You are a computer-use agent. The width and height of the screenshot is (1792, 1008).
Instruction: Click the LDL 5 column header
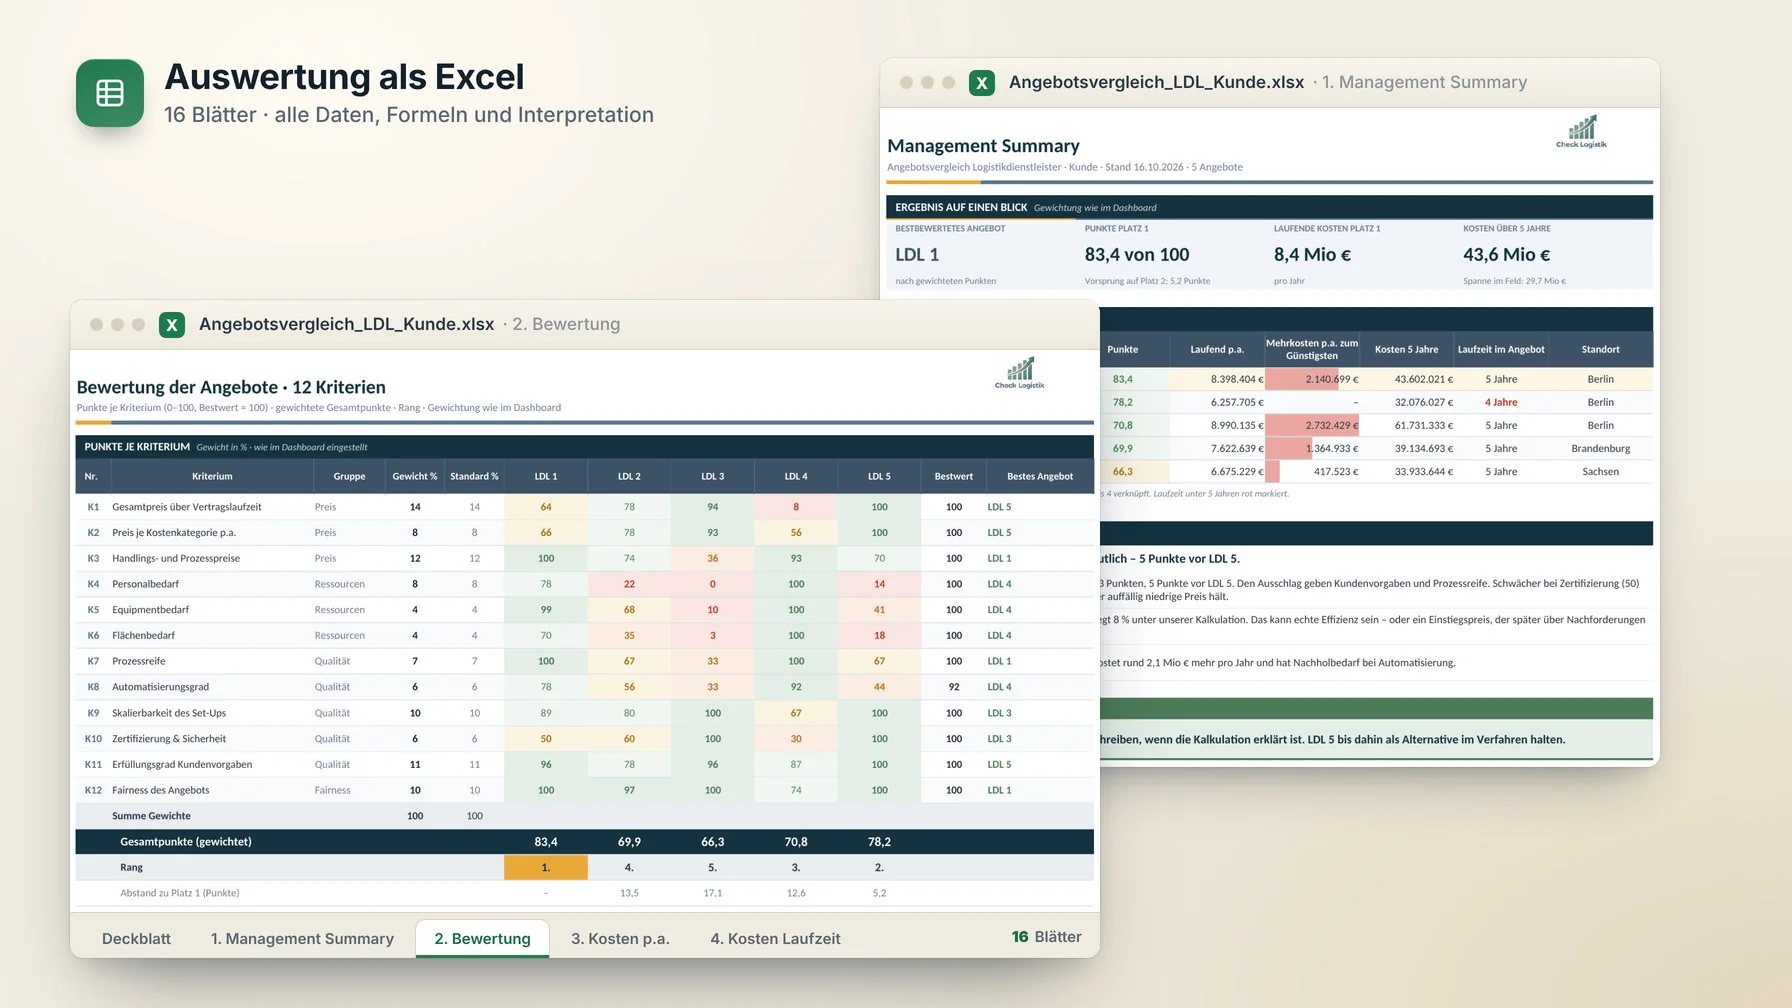tap(879, 477)
